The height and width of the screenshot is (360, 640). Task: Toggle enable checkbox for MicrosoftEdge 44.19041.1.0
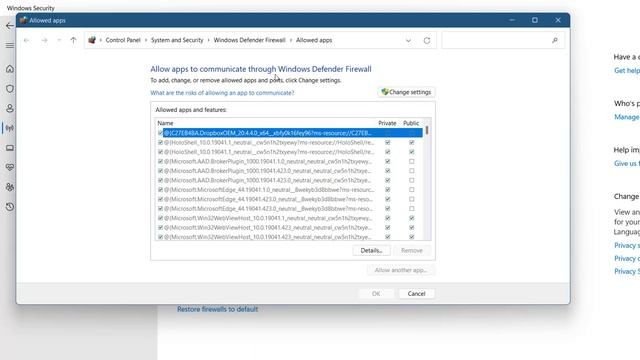click(x=160, y=190)
